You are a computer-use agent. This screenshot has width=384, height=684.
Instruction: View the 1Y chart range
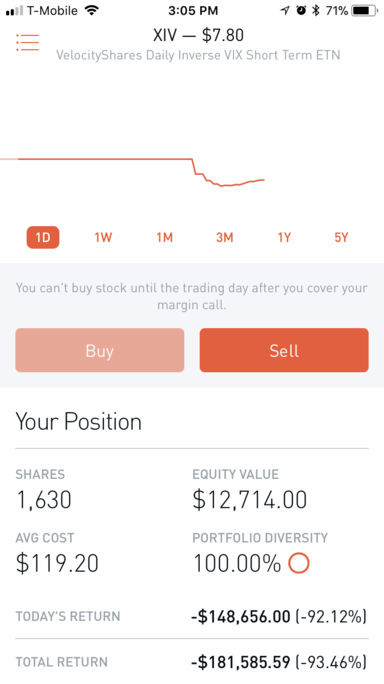[x=284, y=237]
